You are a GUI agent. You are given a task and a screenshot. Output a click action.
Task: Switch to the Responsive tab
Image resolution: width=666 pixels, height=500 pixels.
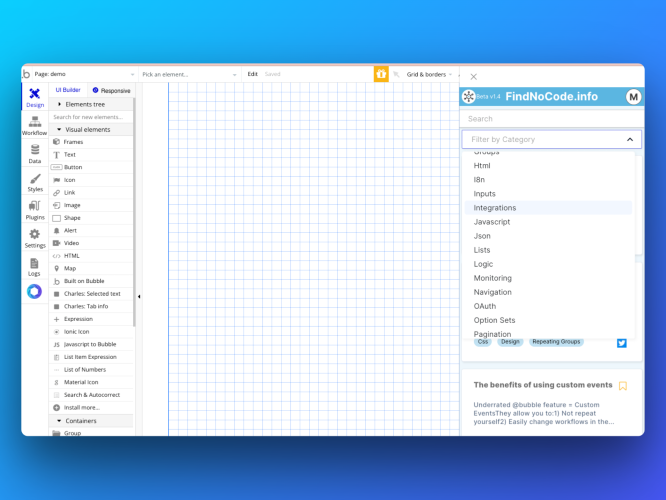(x=111, y=90)
